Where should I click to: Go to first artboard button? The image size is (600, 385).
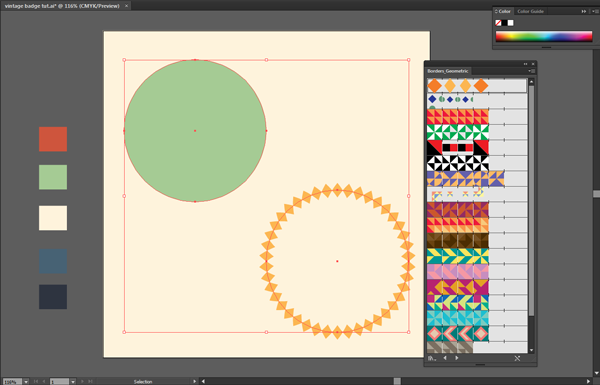tap(36, 382)
